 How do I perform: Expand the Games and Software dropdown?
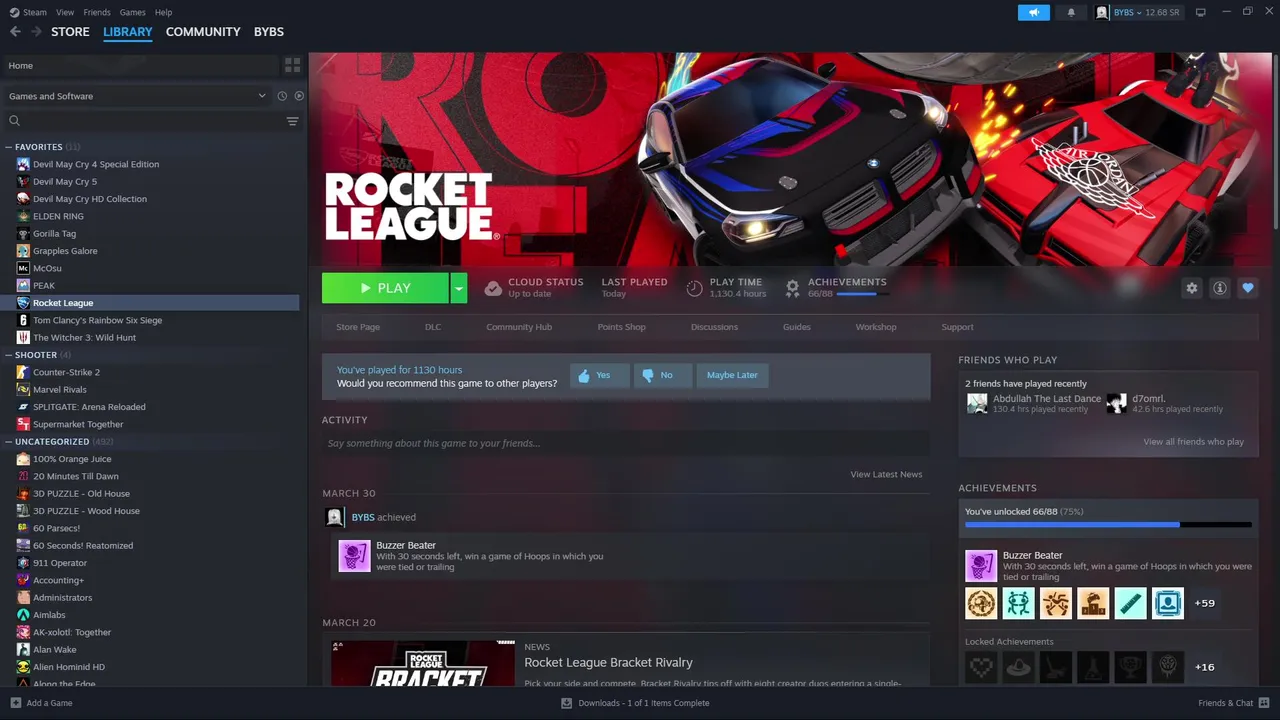point(137,96)
